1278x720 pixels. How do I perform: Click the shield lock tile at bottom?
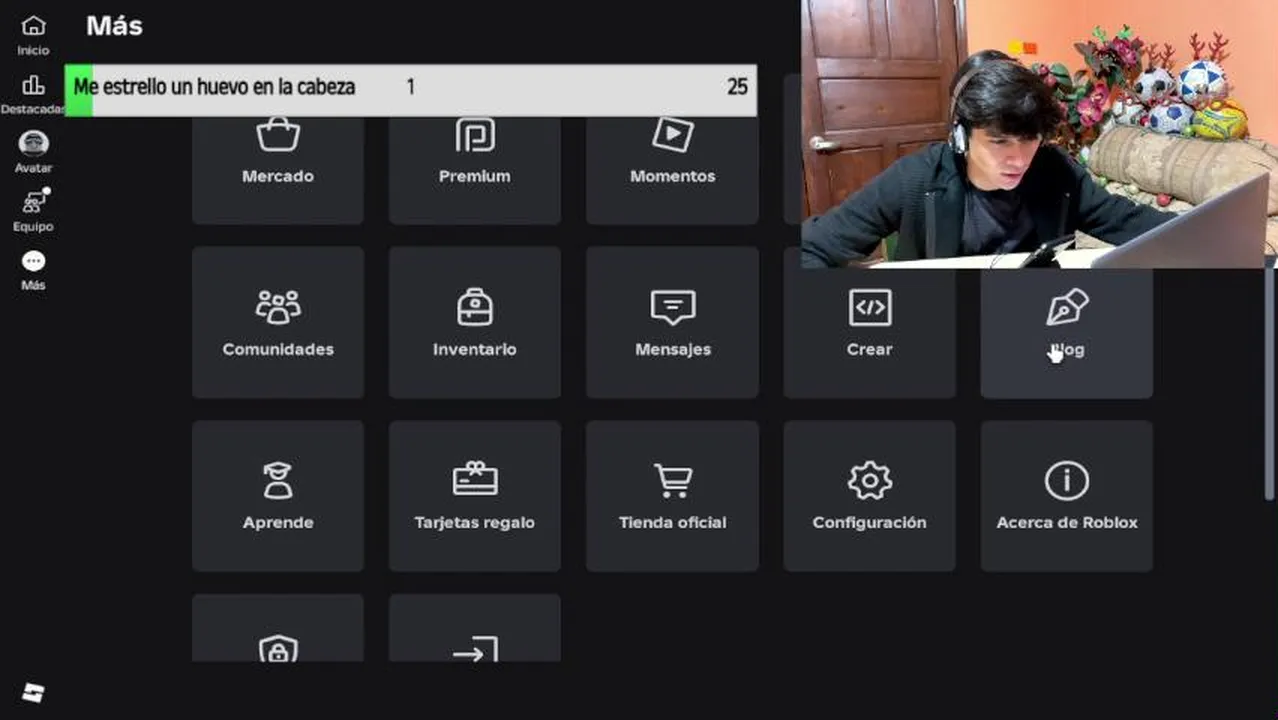tap(277, 628)
